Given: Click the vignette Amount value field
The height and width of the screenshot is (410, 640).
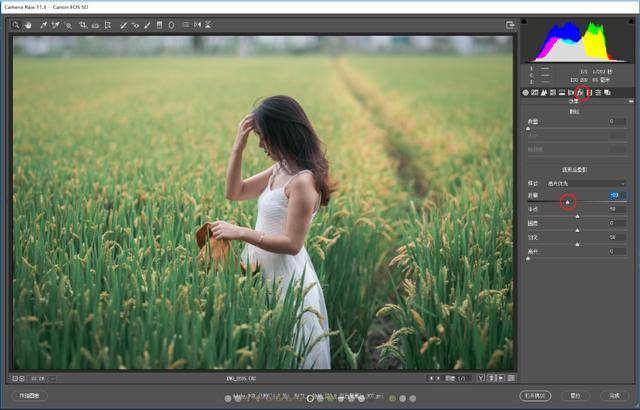Looking at the screenshot, I should [614, 193].
